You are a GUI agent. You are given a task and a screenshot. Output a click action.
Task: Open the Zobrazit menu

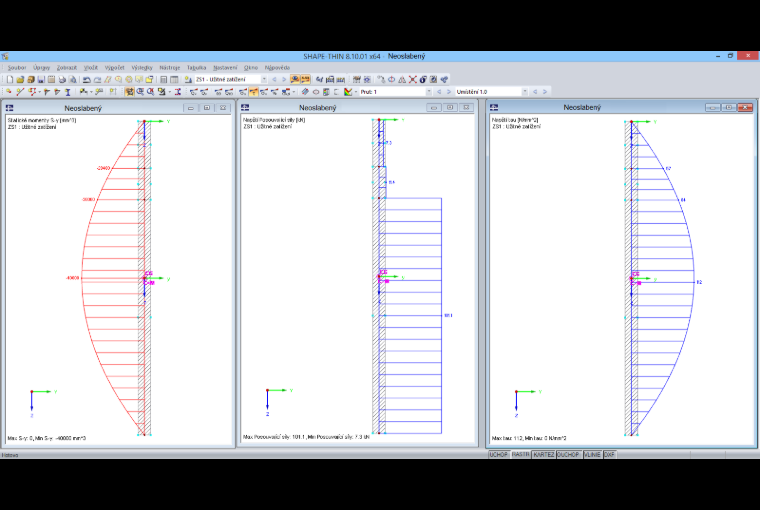67,67
